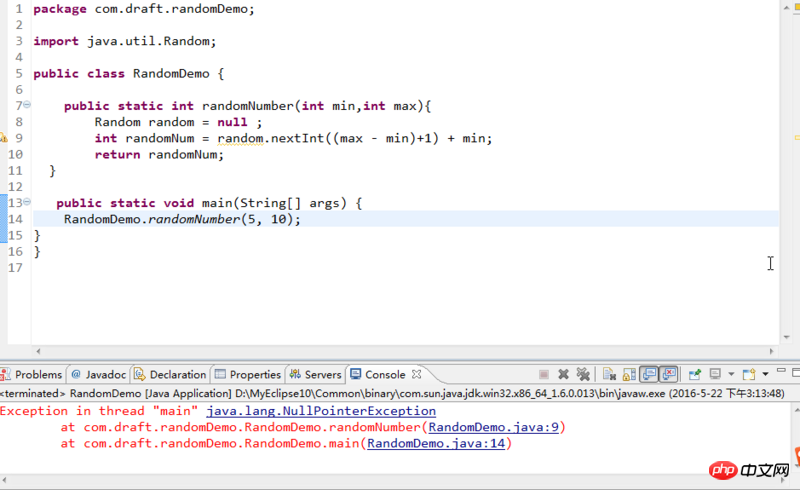Click the Display Selected Console icon
Screen dimensions: 800x490
pyautogui.click(x=715, y=375)
